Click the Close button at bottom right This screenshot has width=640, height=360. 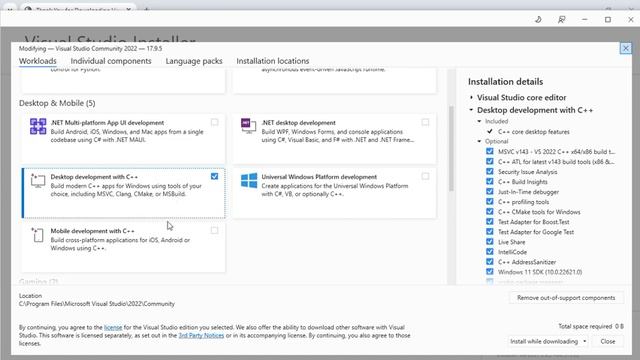coord(608,341)
